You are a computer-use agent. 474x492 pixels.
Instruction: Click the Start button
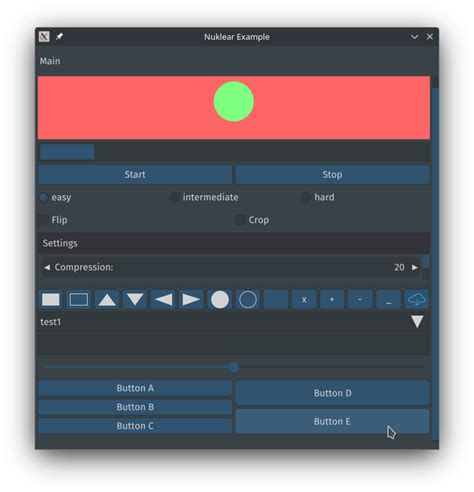tap(135, 174)
